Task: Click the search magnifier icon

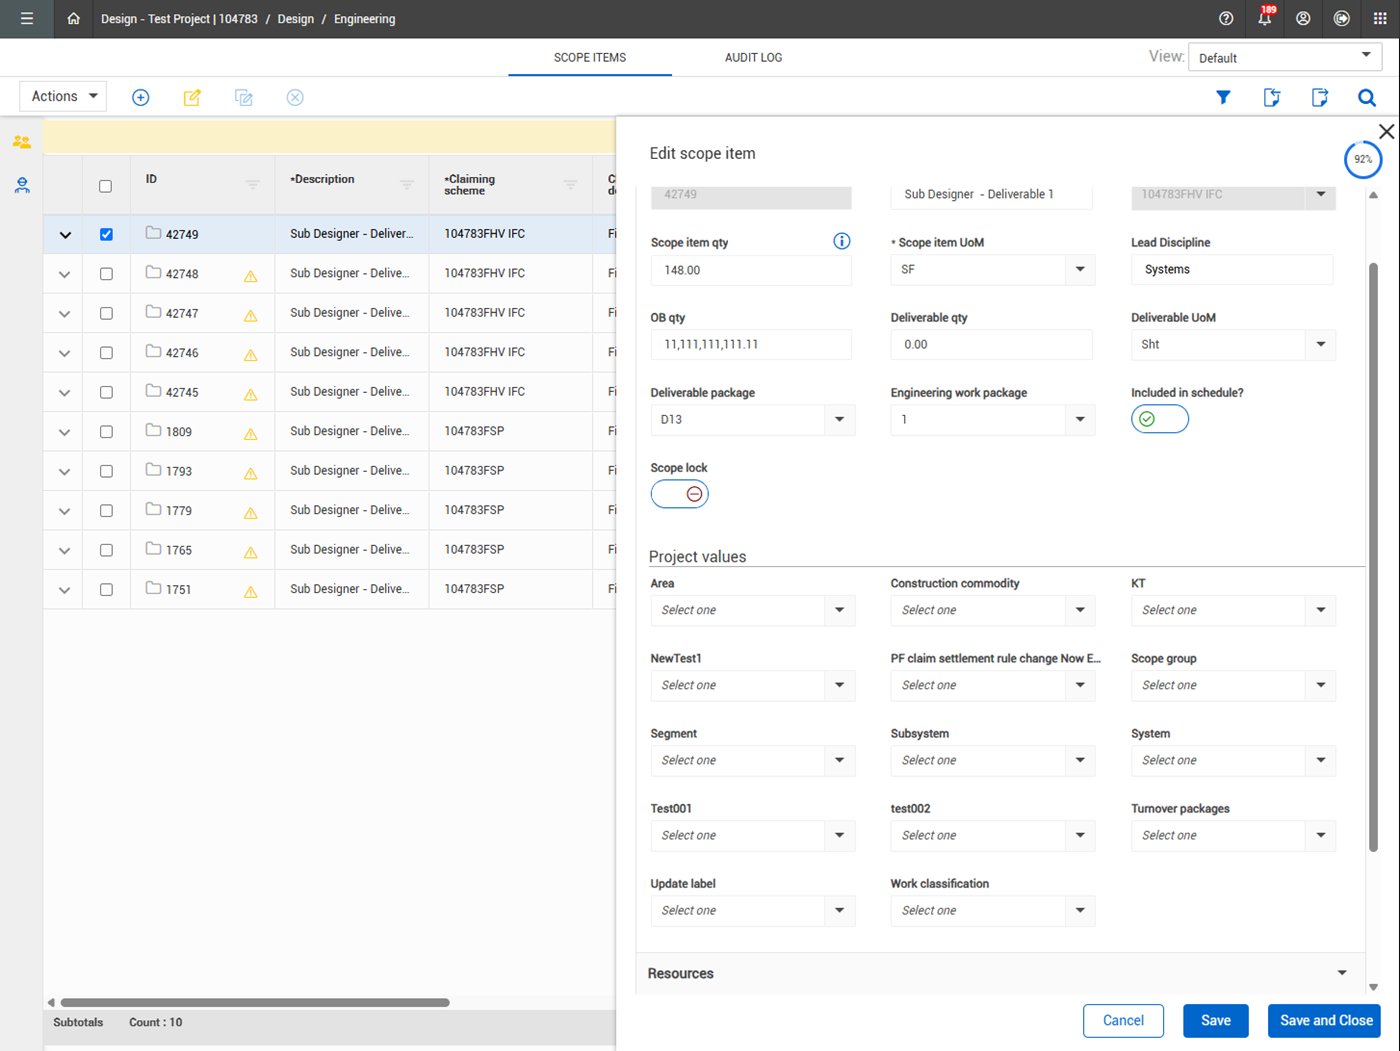Action: click(1367, 97)
